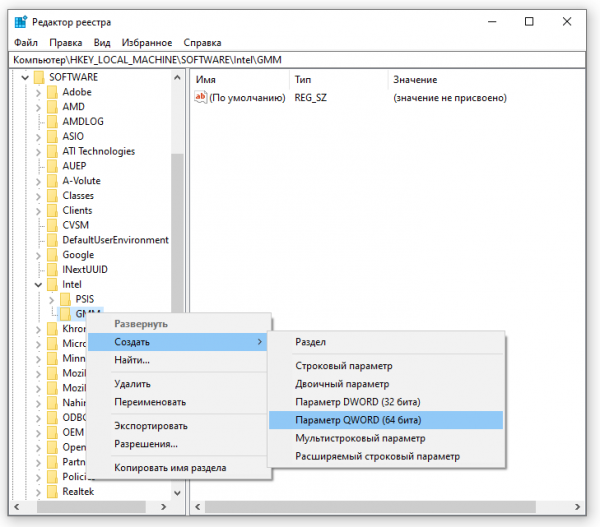Expand the A-Volute key
Image resolution: width=600 pixels, height=527 pixels.
38,181
